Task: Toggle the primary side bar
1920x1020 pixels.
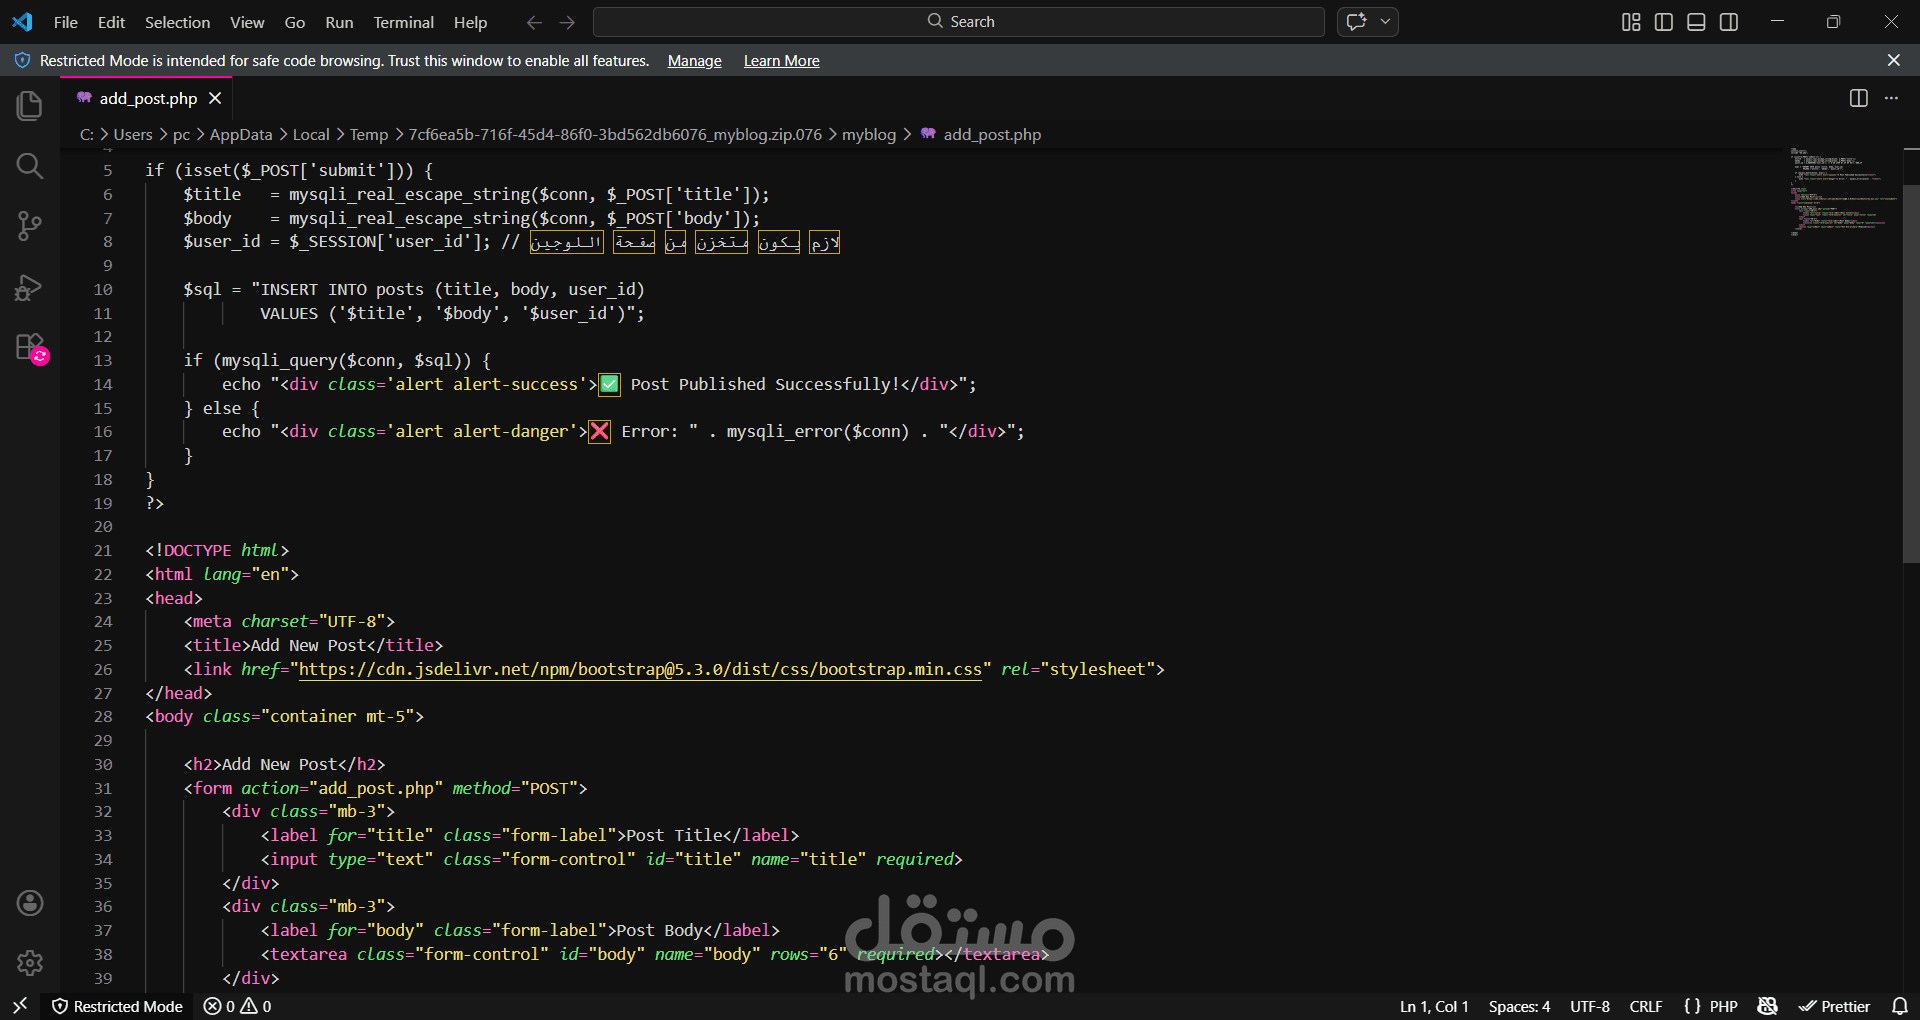Action: tap(1664, 22)
